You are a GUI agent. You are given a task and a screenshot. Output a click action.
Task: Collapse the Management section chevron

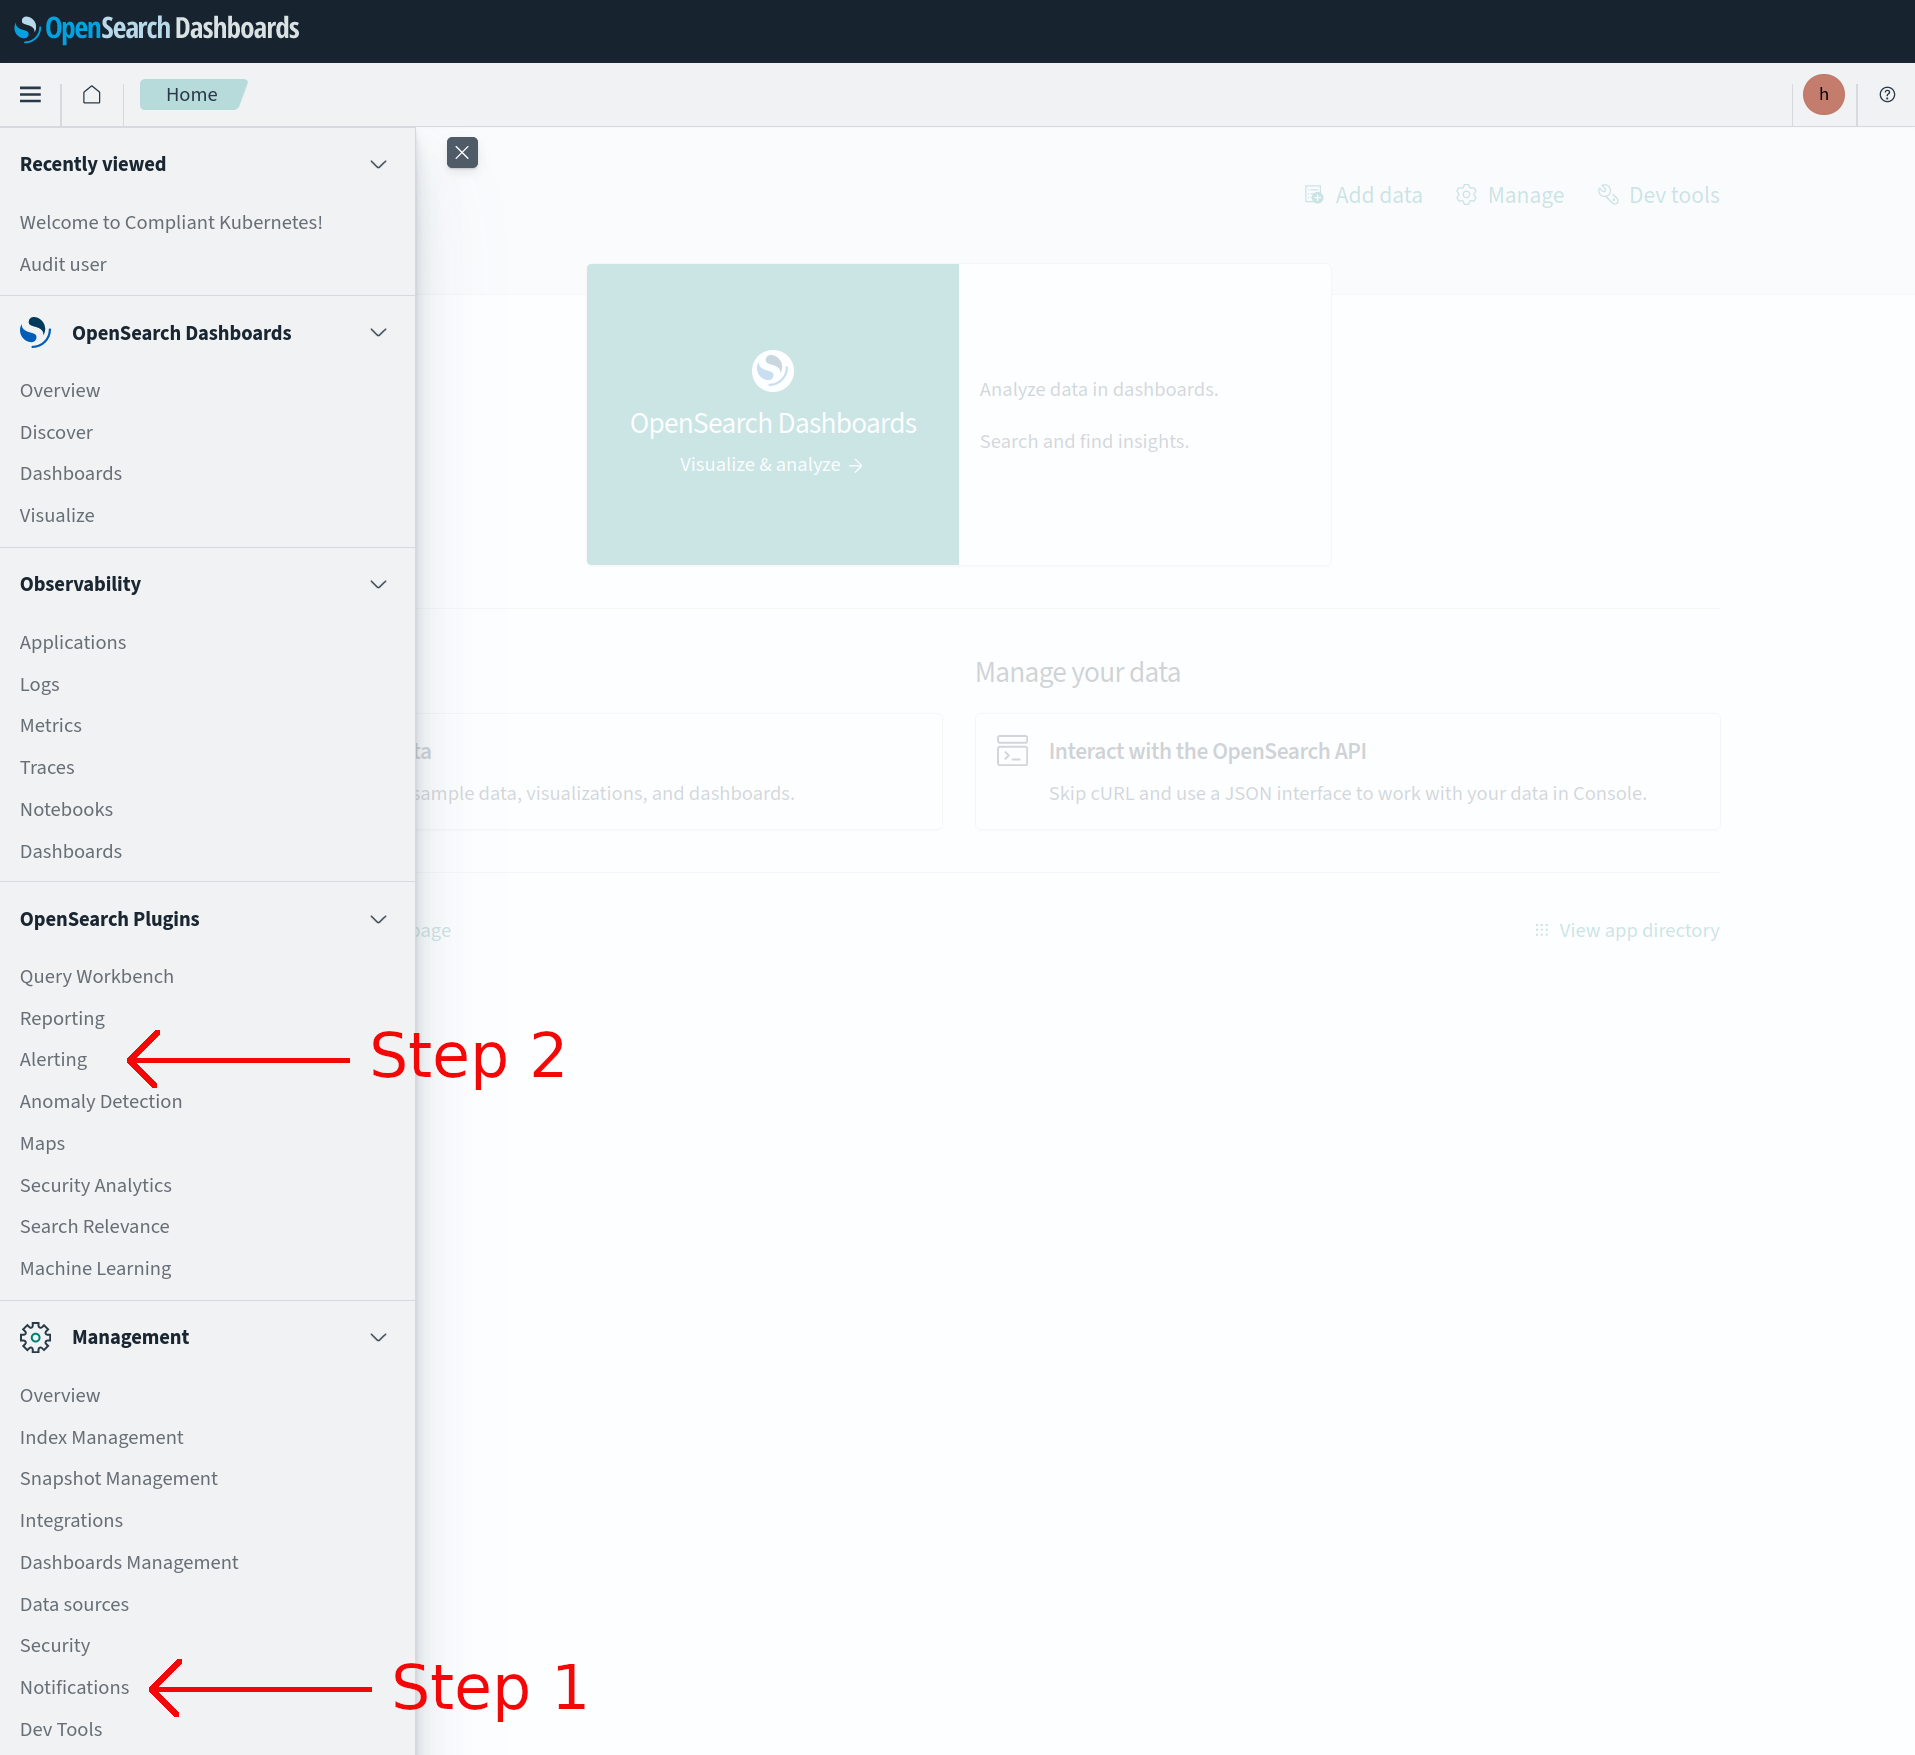click(378, 1337)
